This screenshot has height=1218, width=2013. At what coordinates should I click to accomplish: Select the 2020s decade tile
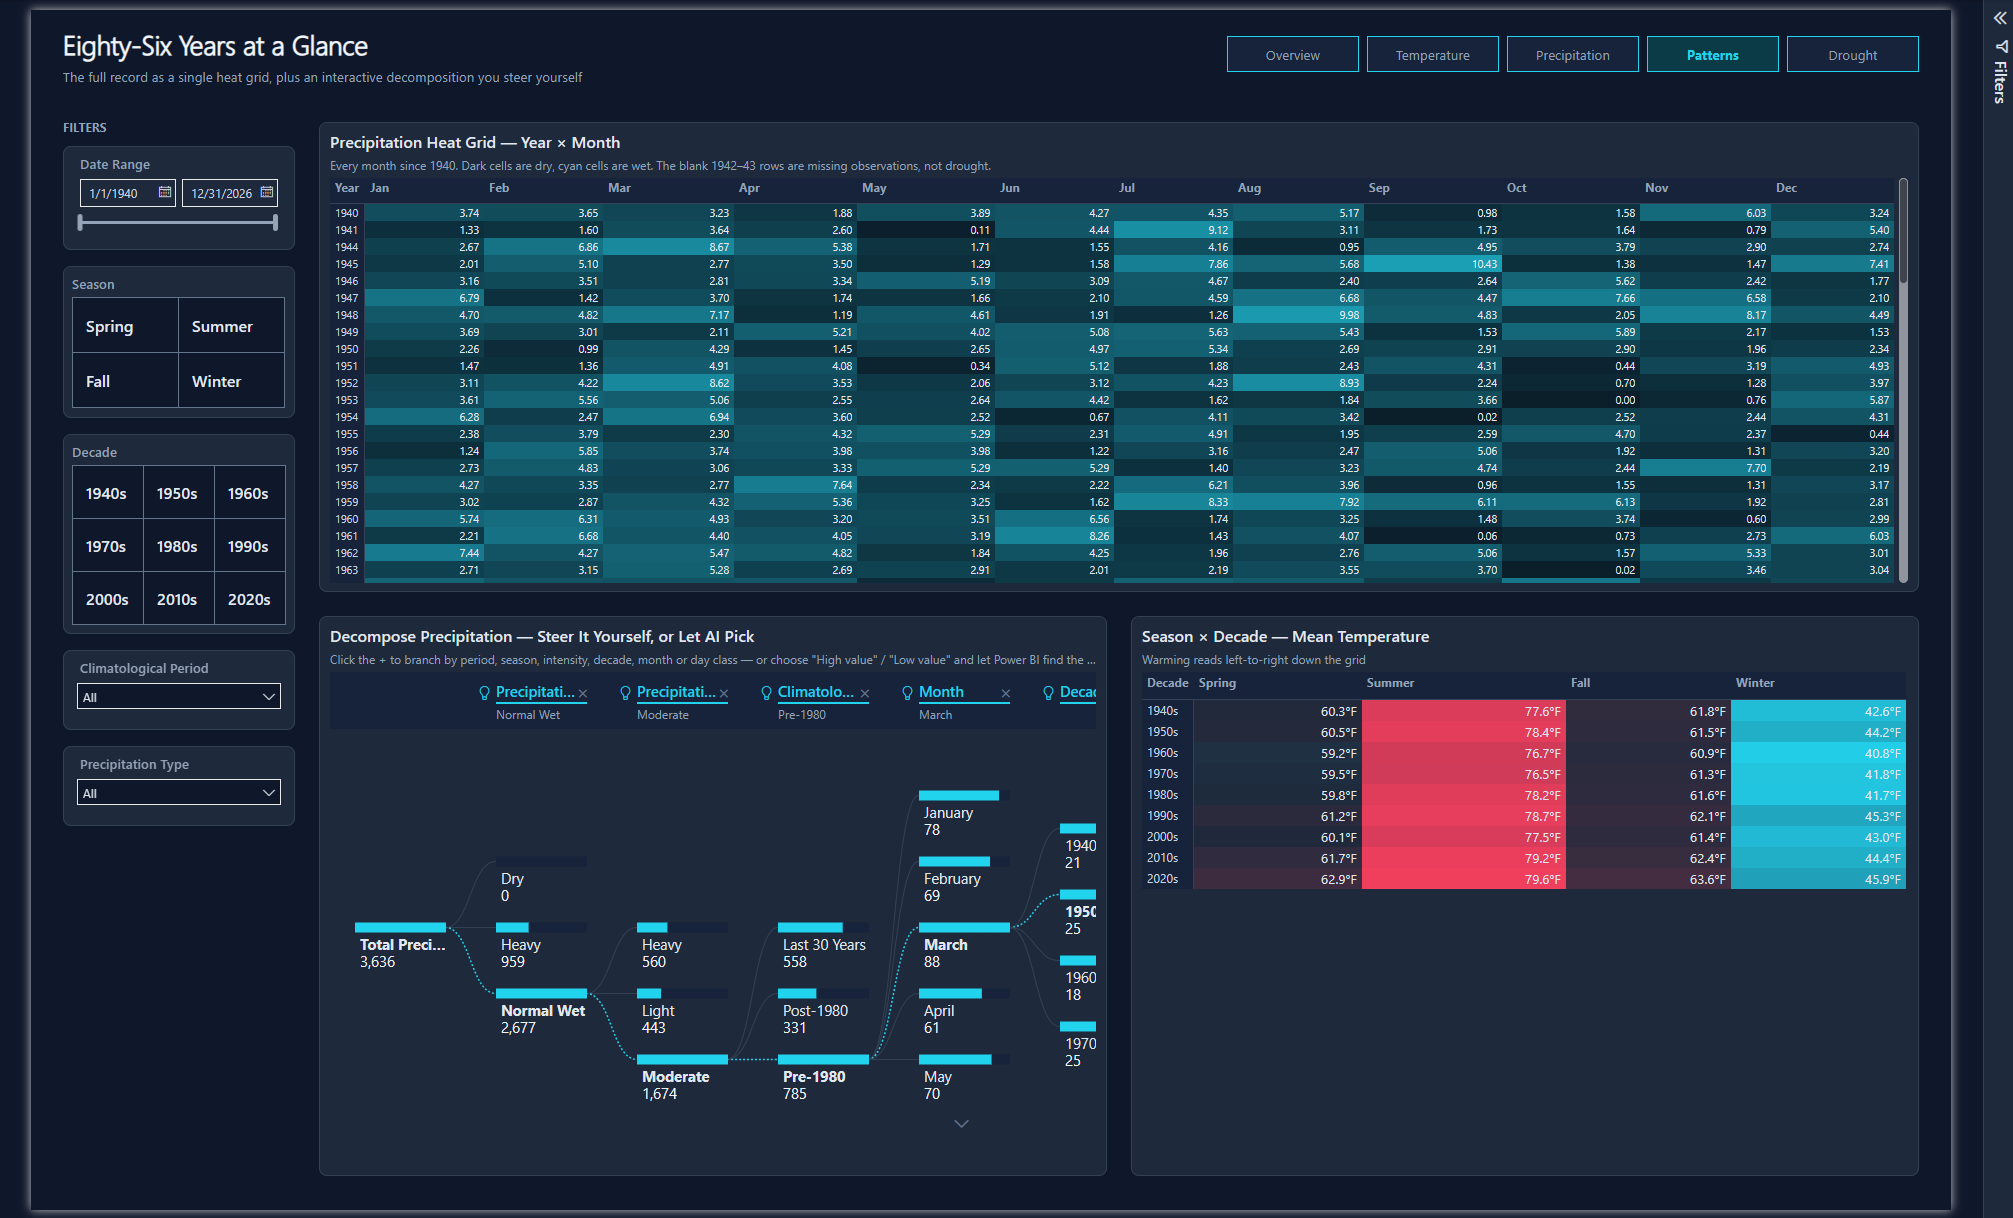tap(249, 599)
